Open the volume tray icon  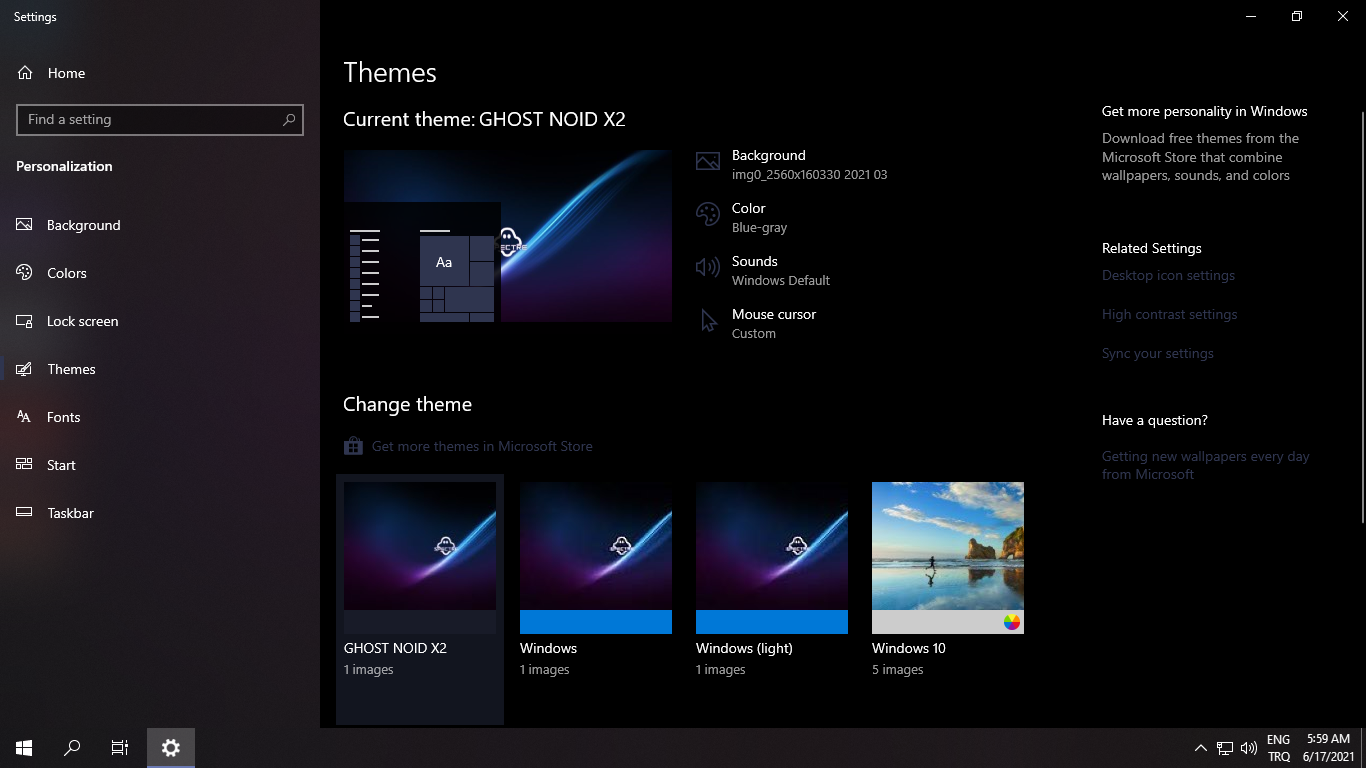(x=1249, y=748)
